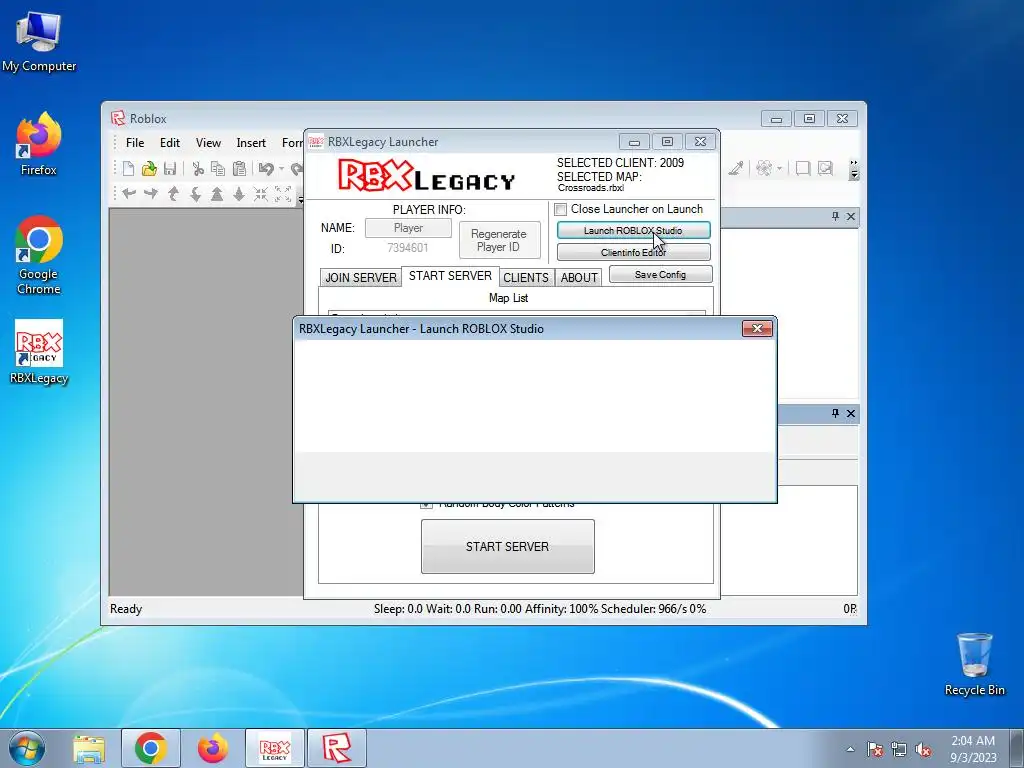
Task: Open the Clientinfo Editor button
Action: click(633, 252)
